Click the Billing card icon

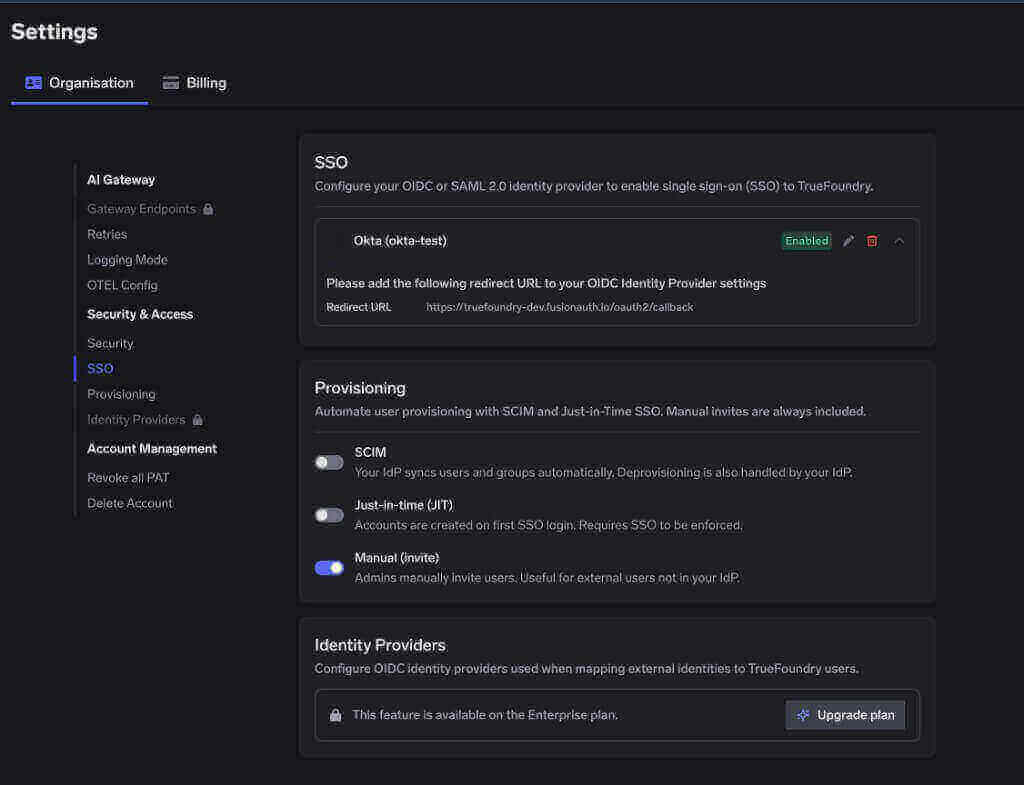(x=171, y=83)
